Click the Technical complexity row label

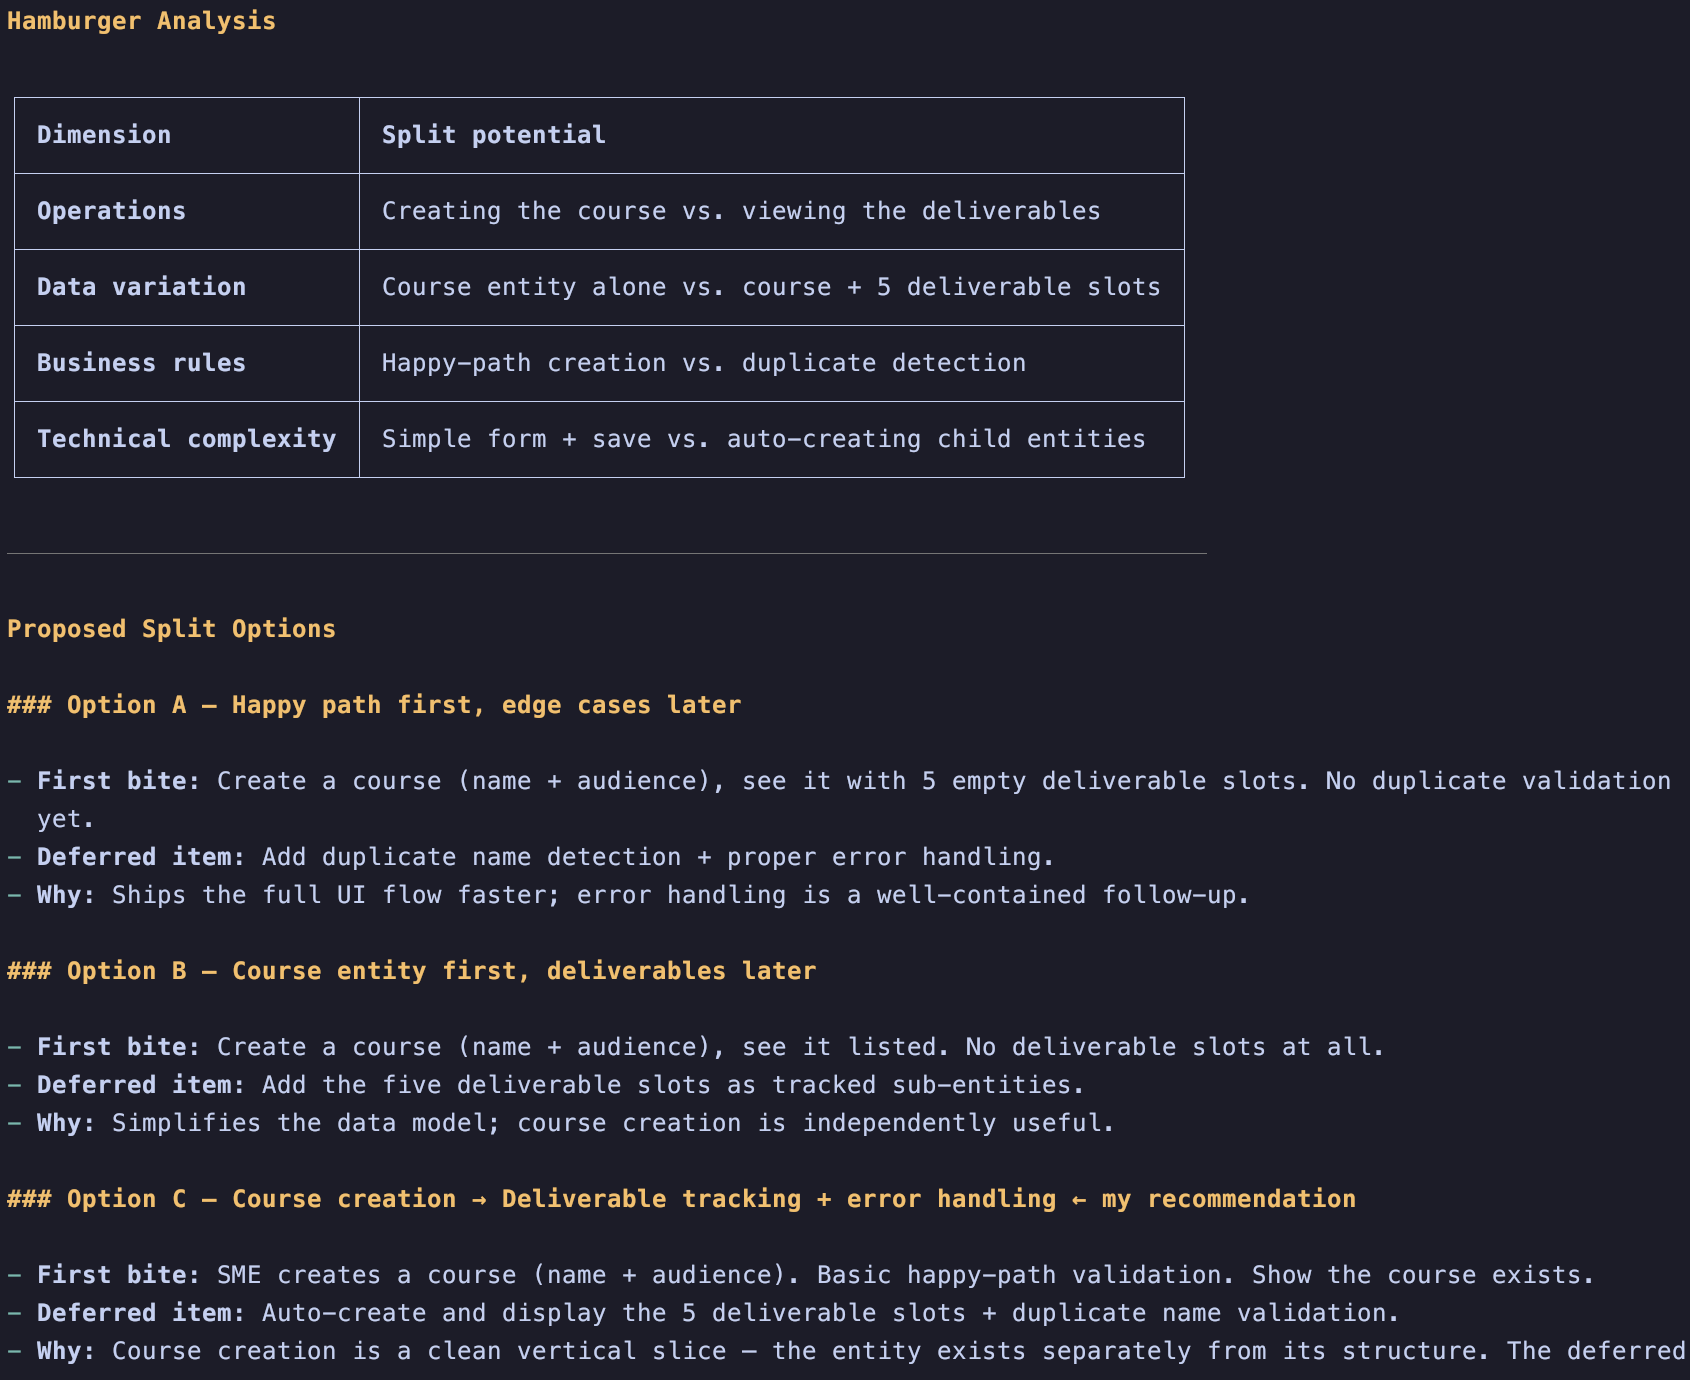click(186, 439)
